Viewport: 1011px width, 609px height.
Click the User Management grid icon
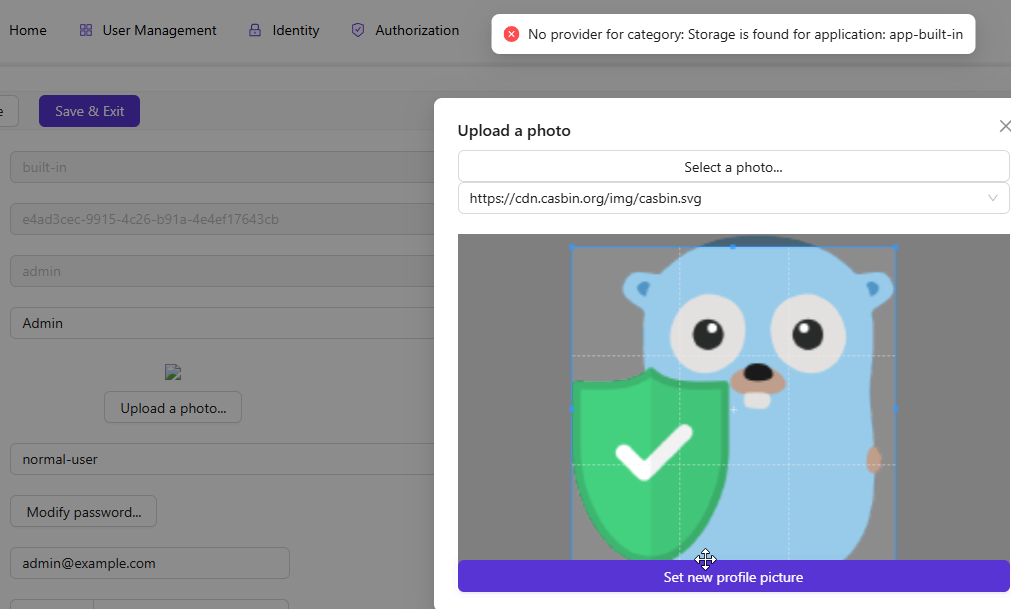click(86, 31)
